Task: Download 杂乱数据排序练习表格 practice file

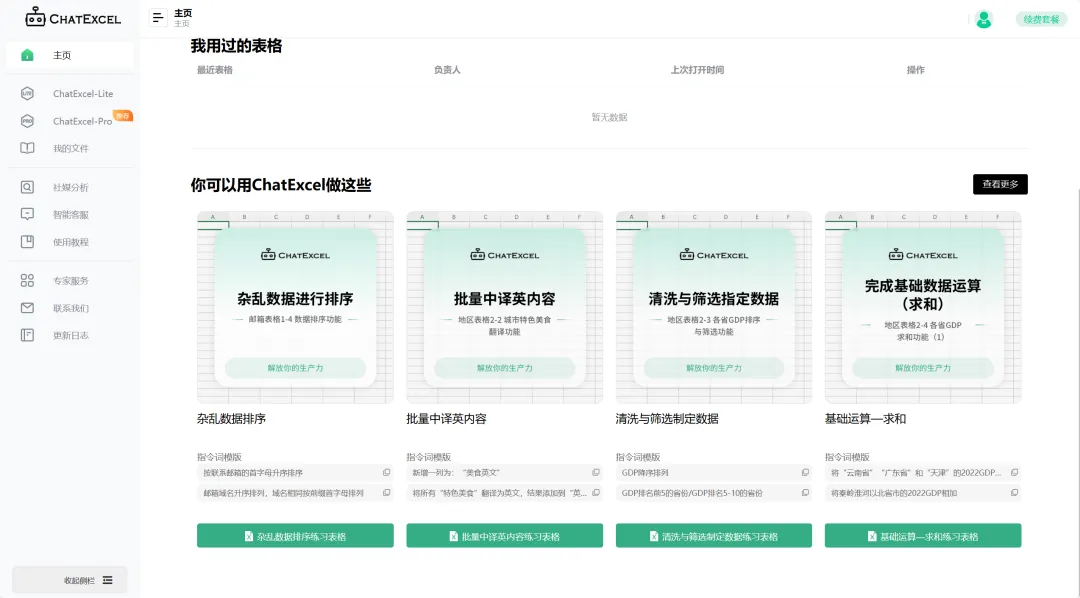Action: 293,535
